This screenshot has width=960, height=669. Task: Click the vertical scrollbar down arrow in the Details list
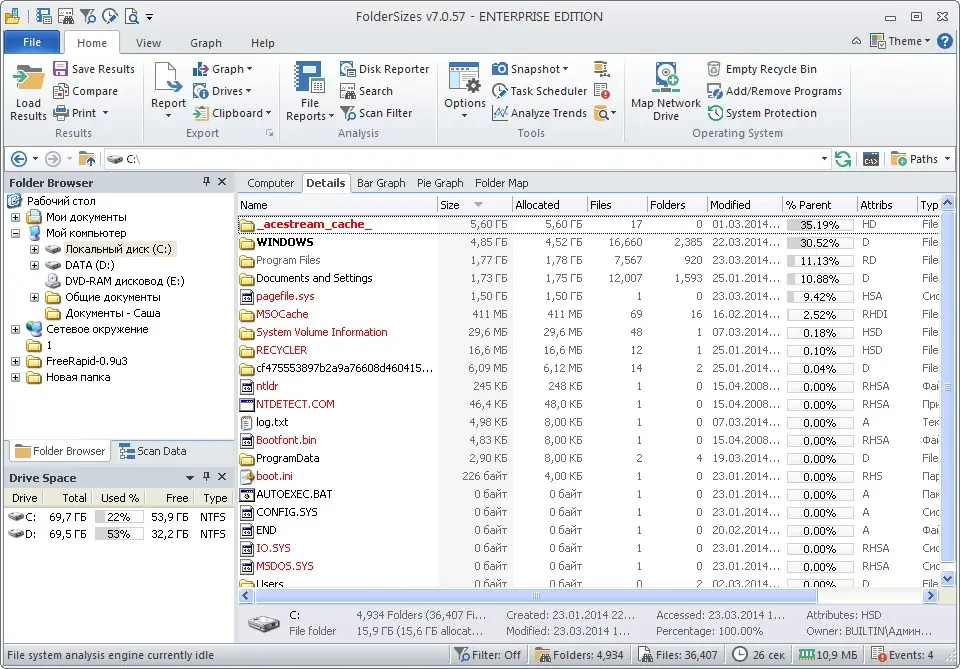point(948,578)
